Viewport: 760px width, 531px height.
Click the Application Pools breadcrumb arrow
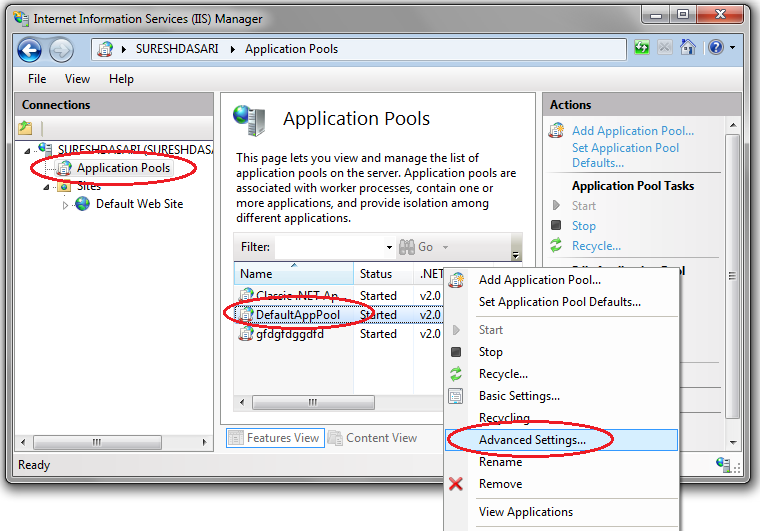[x=233, y=49]
